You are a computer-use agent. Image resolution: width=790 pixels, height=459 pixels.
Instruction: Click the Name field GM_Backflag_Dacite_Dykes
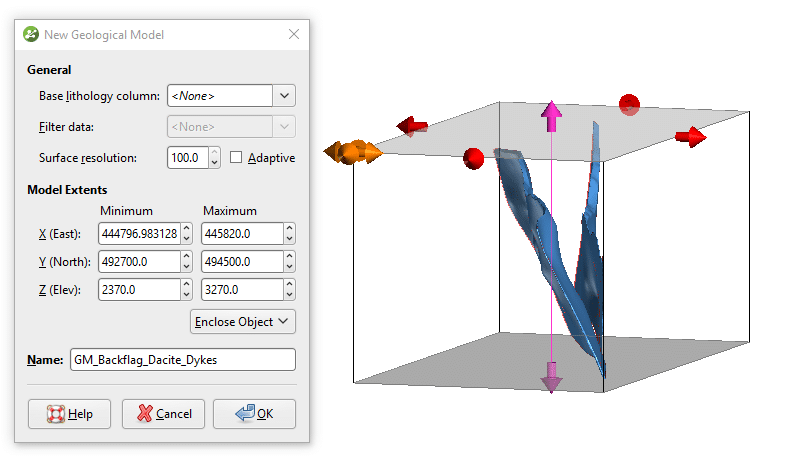183,360
